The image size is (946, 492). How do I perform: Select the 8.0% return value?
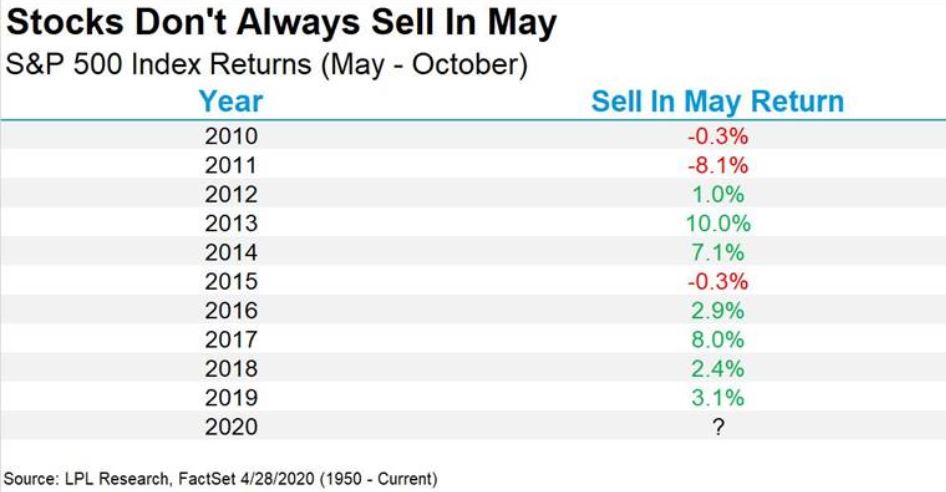(x=718, y=339)
